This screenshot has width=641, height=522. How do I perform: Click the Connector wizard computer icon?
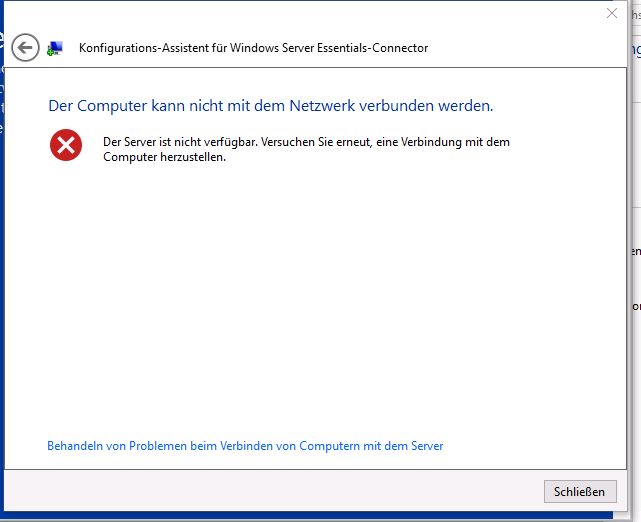point(55,47)
